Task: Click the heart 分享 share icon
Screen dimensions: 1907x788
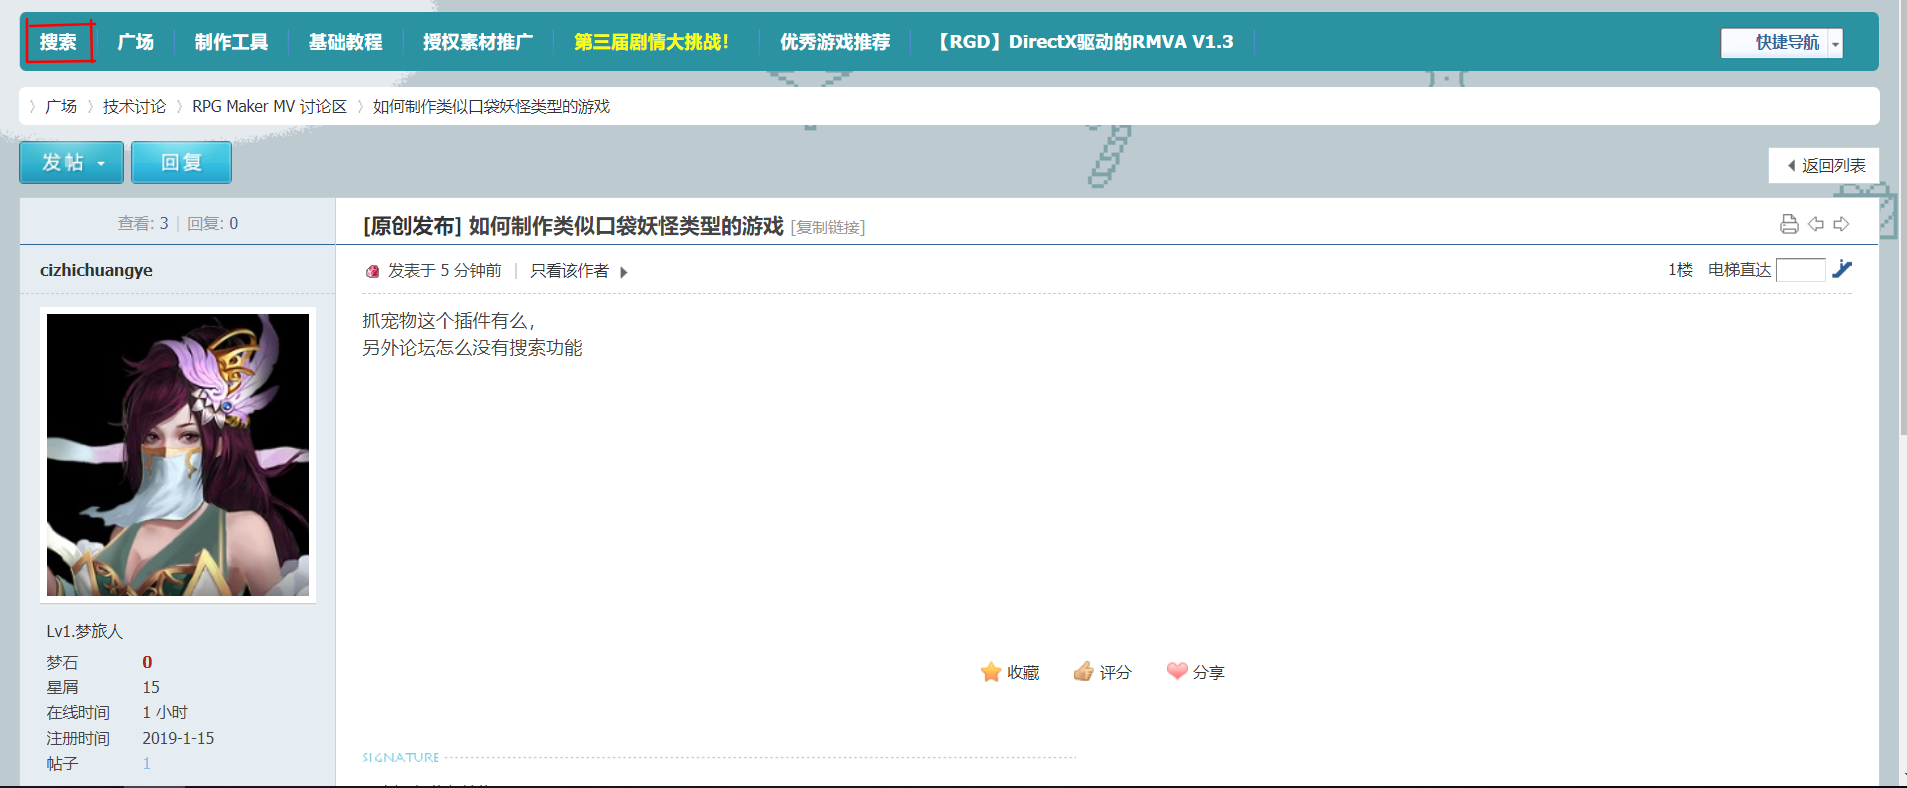Action: pyautogui.click(x=1177, y=671)
